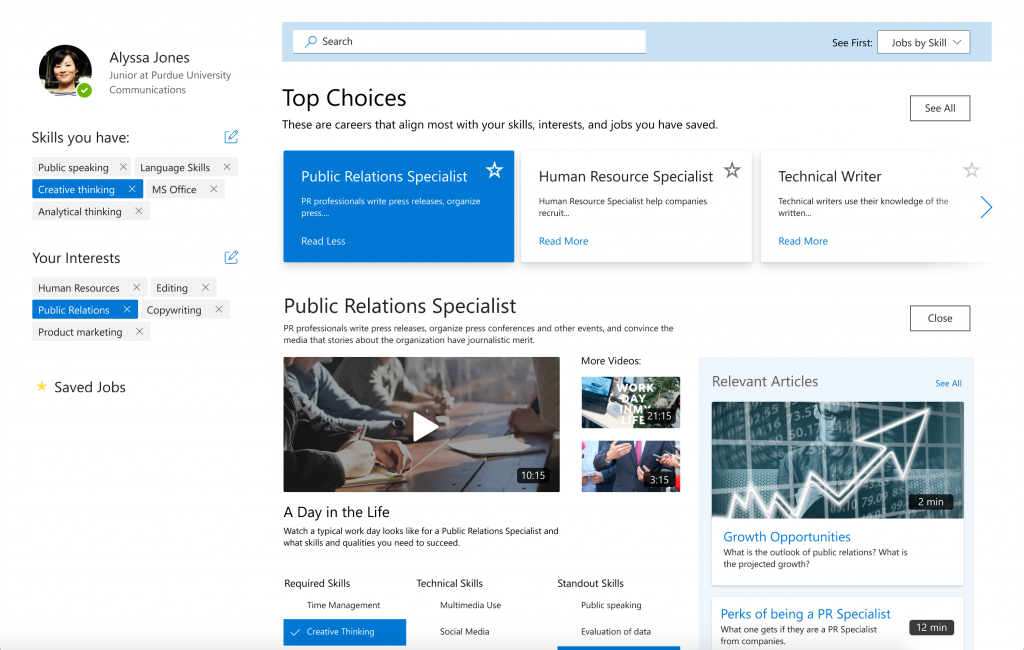1024x650 pixels.
Task: Collapse the card with Read Less
Action: tap(323, 241)
